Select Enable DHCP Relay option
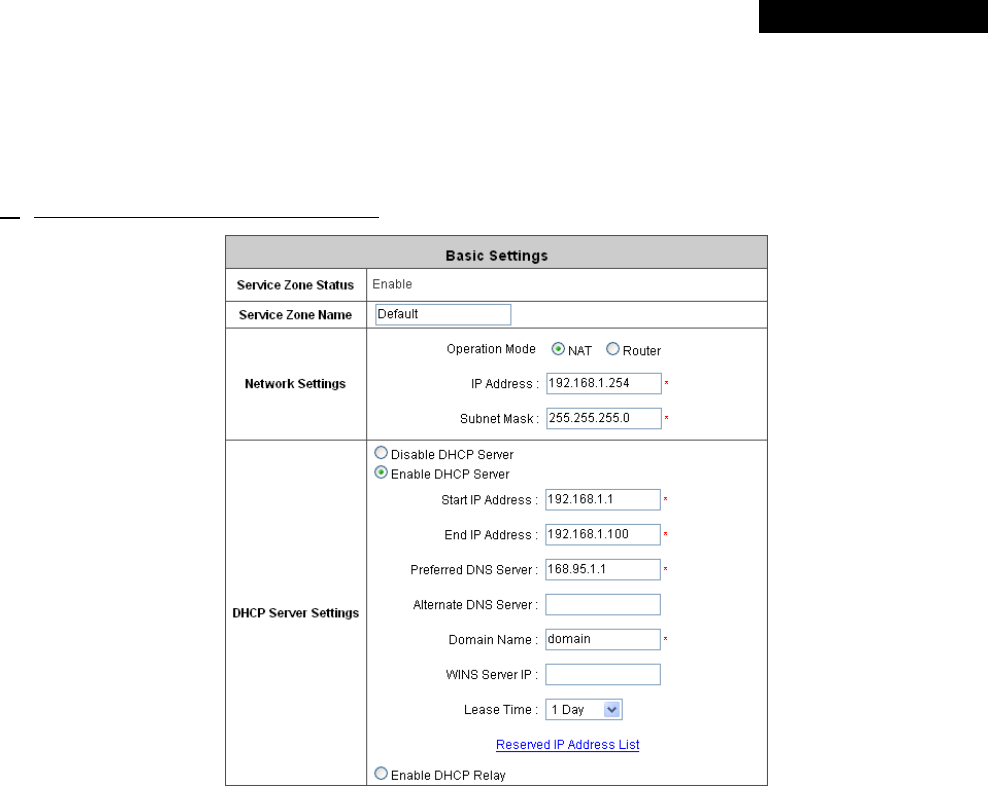 click(381, 773)
